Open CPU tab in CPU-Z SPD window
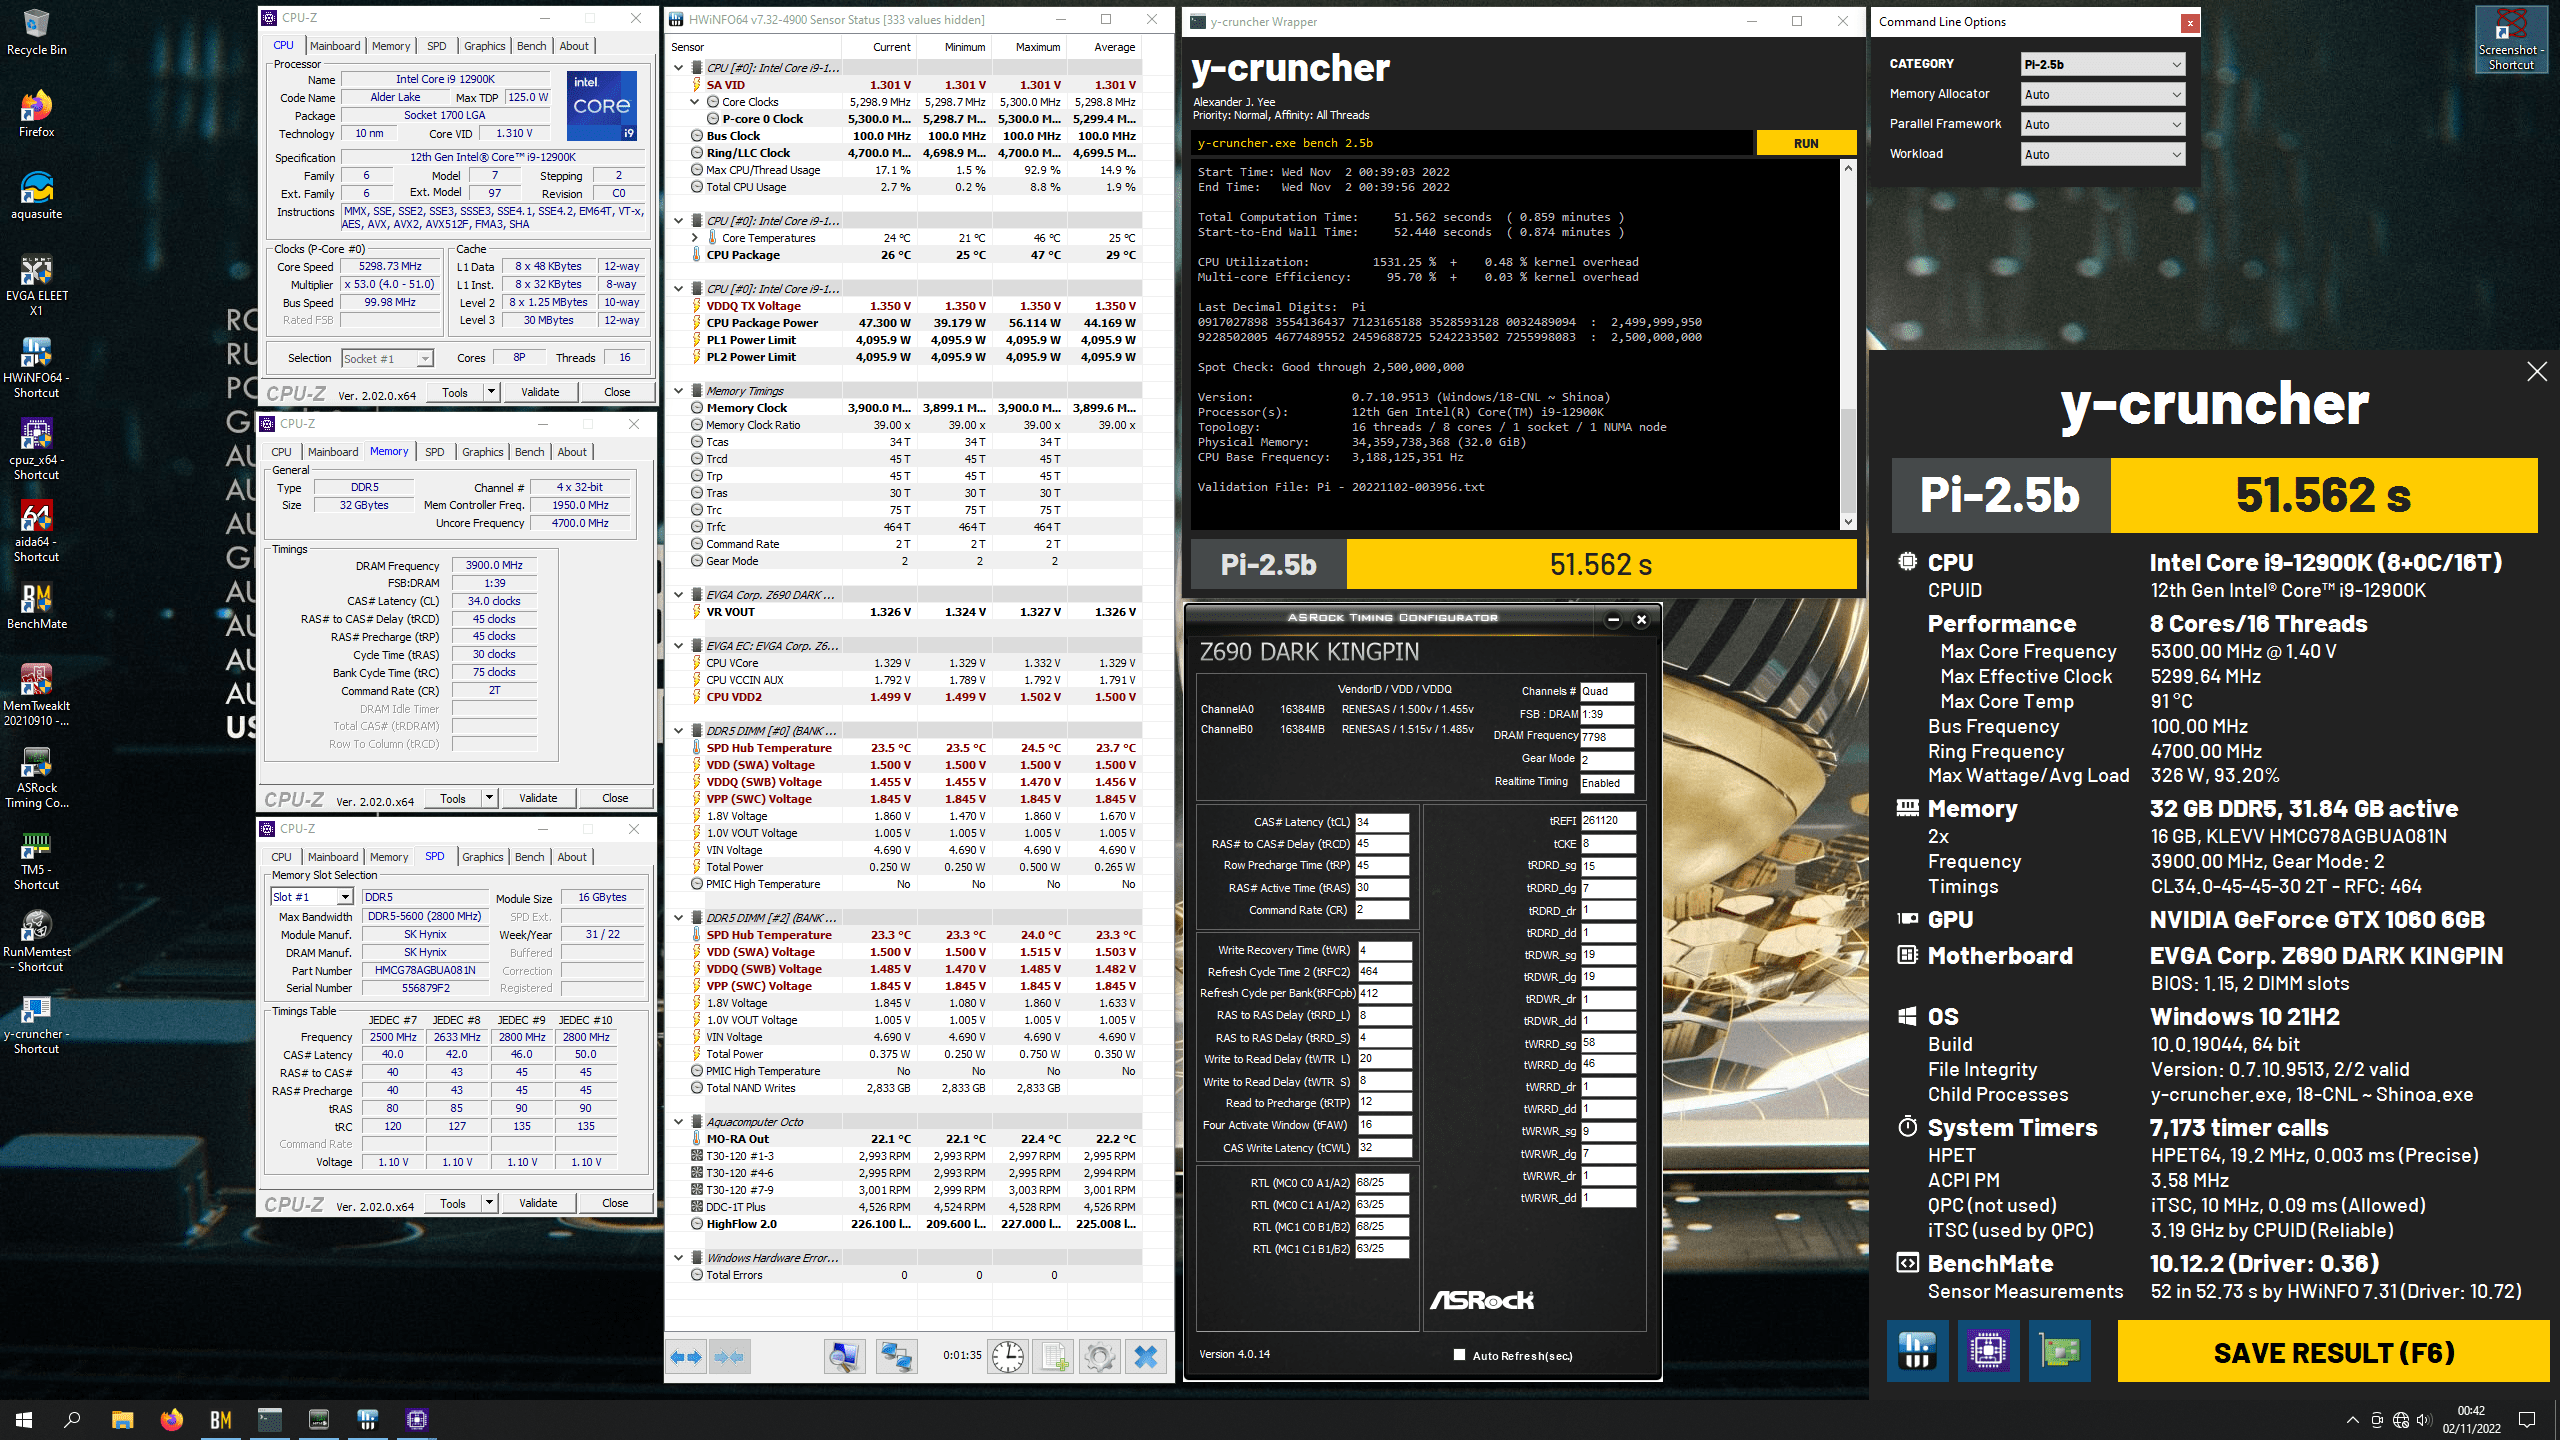The height and width of the screenshot is (1440, 2560). pos(282,857)
